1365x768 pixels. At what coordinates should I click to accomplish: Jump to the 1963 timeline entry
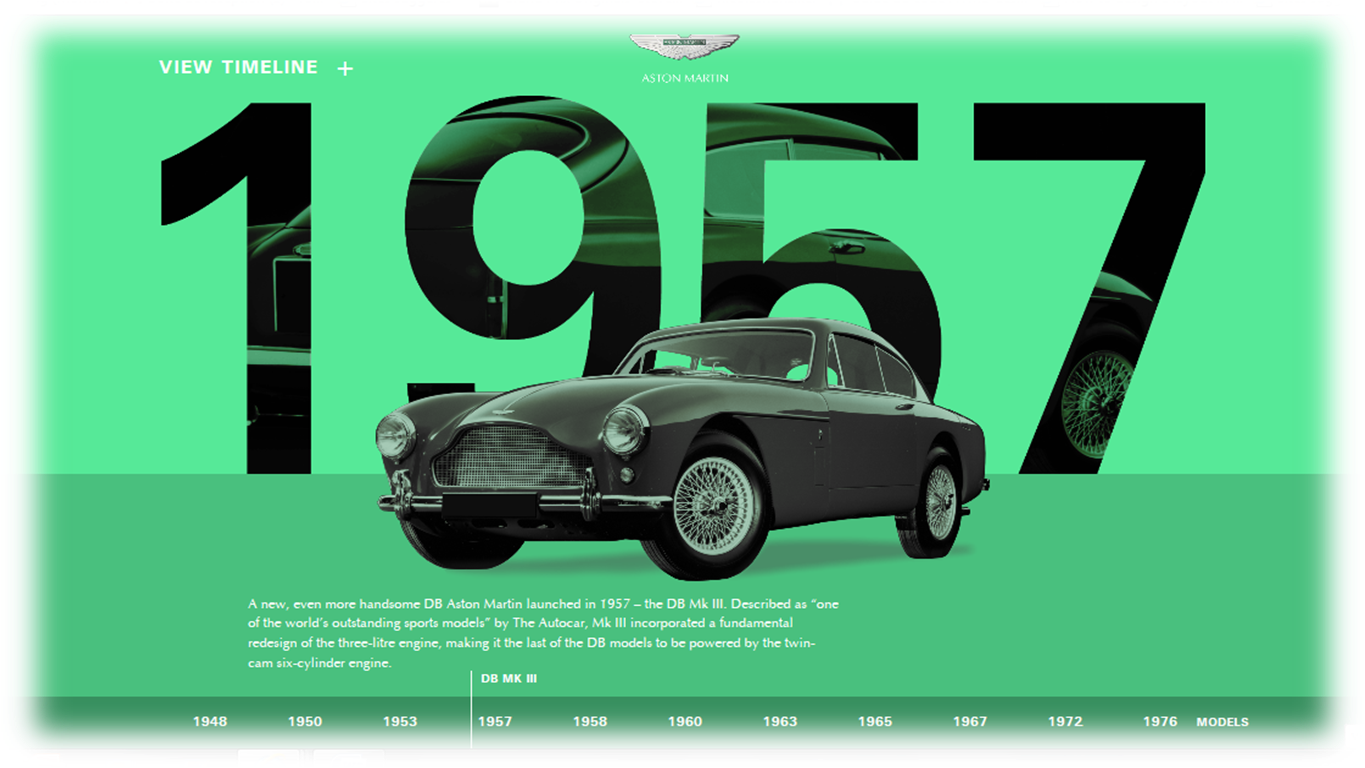tap(780, 721)
